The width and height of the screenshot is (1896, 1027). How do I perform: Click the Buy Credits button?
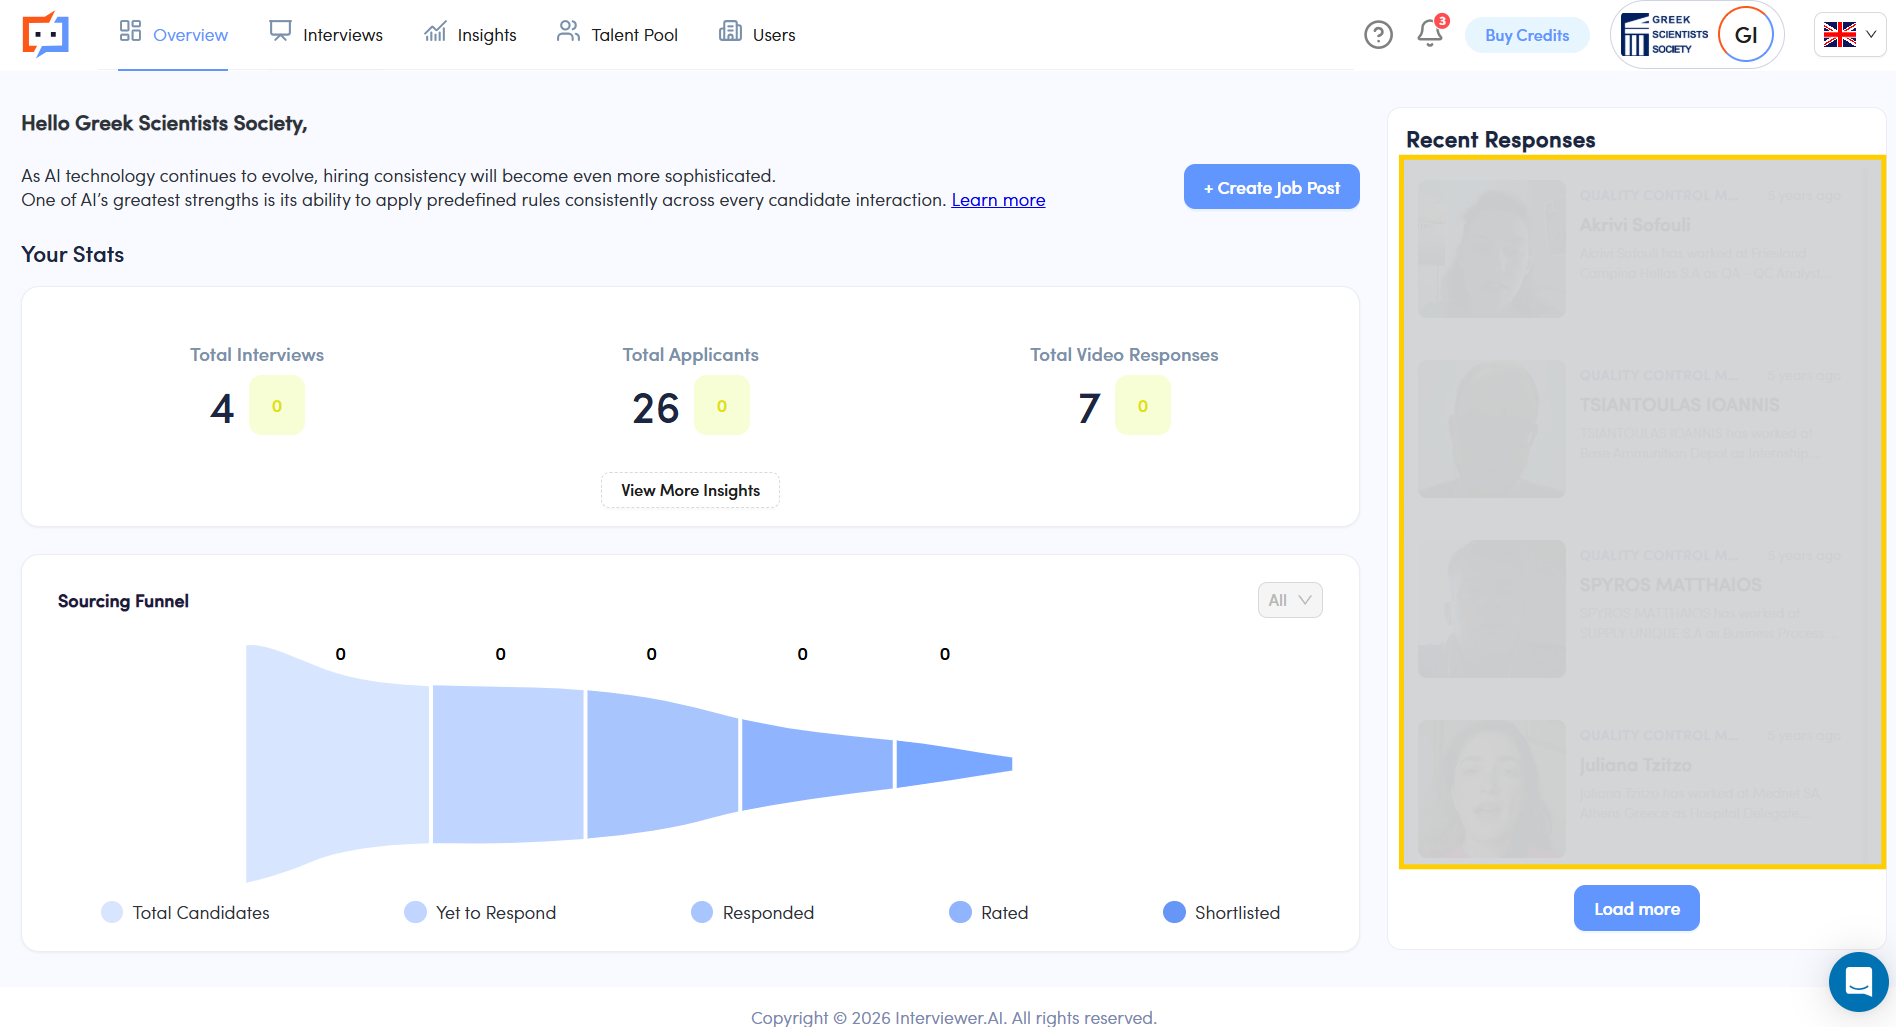click(x=1527, y=35)
